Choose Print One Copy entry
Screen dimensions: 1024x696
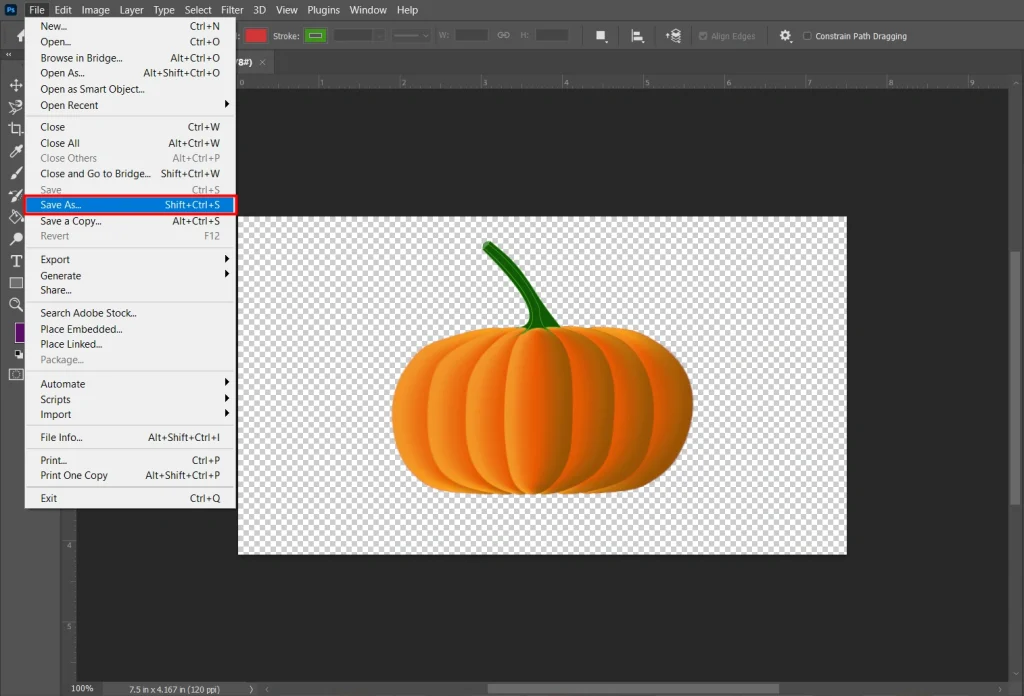click(130, 475)
